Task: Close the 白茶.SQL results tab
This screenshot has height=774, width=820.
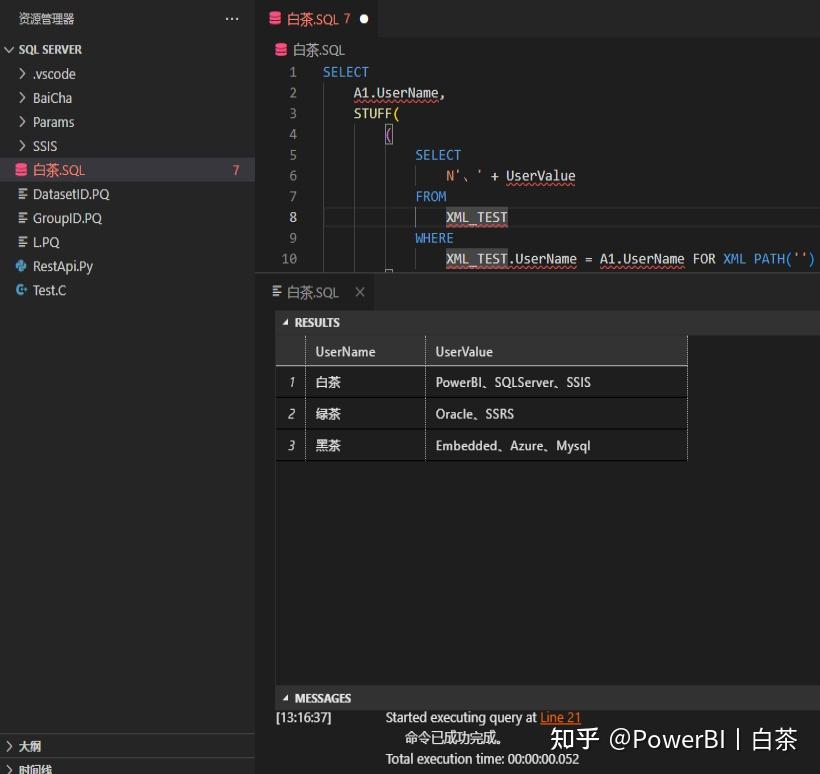Action: 360,291
